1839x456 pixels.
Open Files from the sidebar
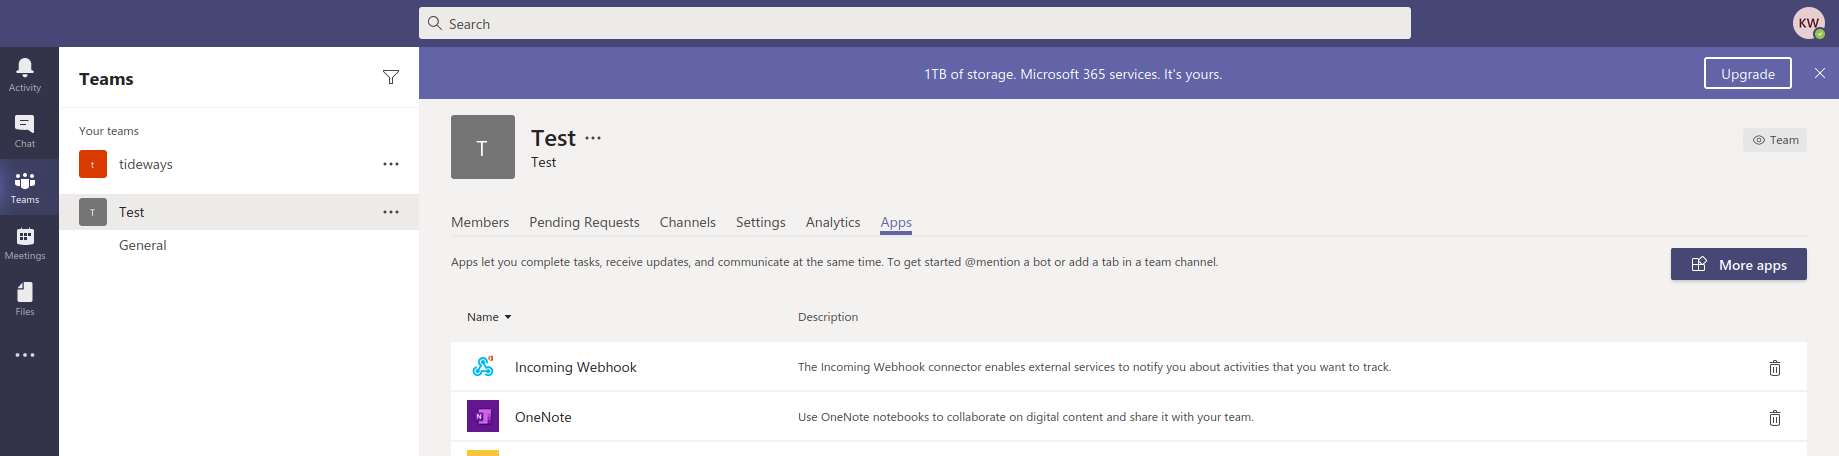click(x=25, y=298)
